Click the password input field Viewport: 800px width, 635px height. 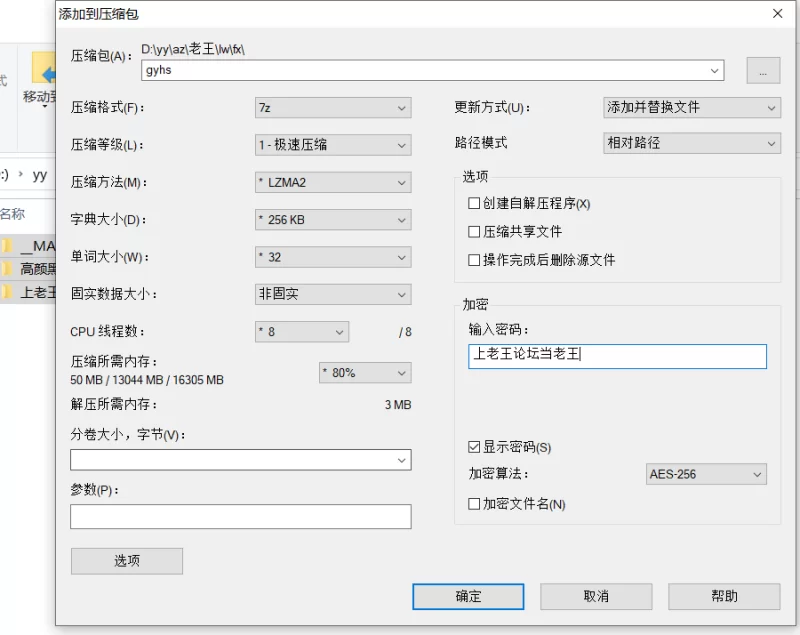pos(617,356)
